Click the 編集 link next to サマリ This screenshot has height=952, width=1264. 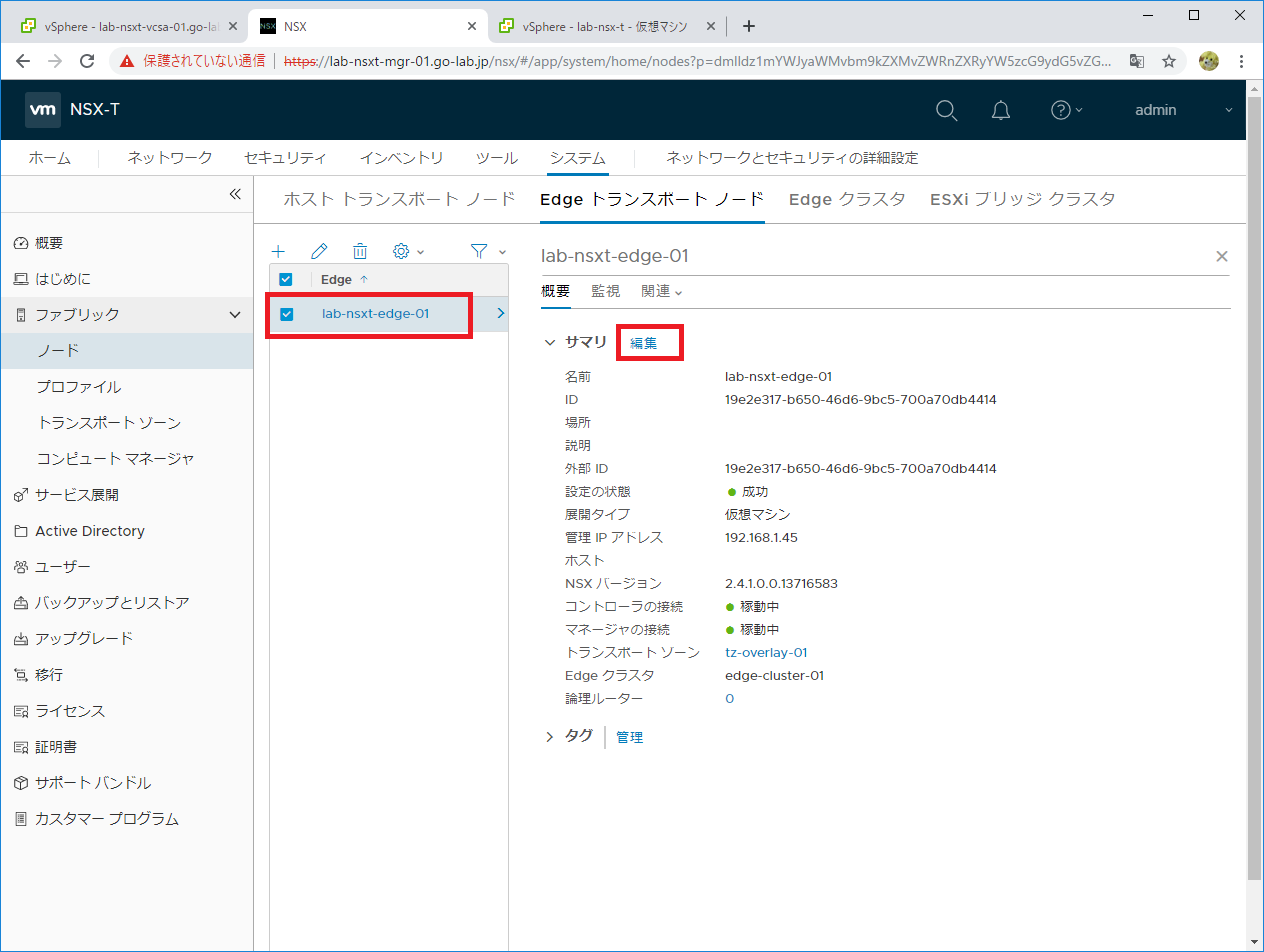point(644,343)
